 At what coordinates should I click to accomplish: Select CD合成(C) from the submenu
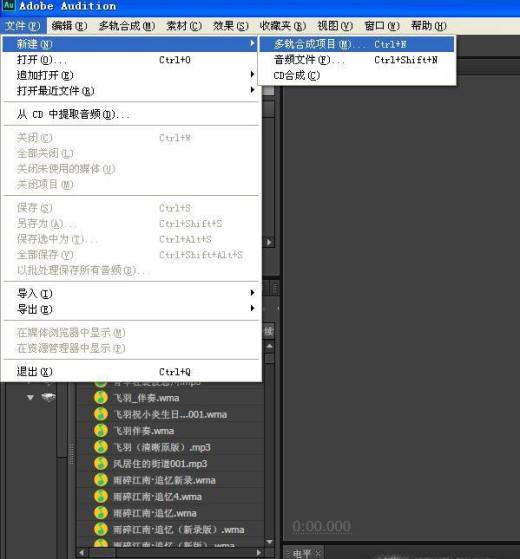(356, 75)
